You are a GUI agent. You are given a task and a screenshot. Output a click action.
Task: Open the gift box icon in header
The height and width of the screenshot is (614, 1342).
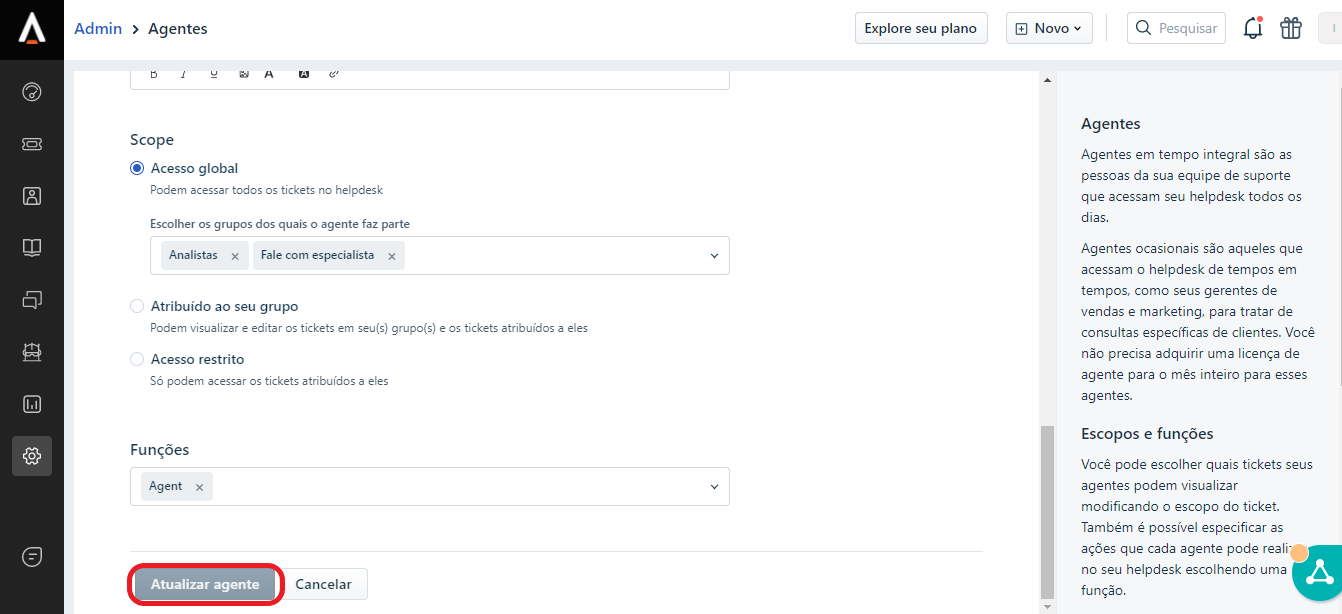(1291, 28)
